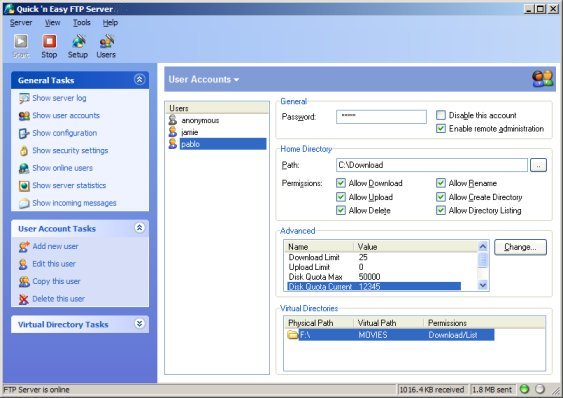
Task: Click the Change... button
Action: [x=520, y=247]
